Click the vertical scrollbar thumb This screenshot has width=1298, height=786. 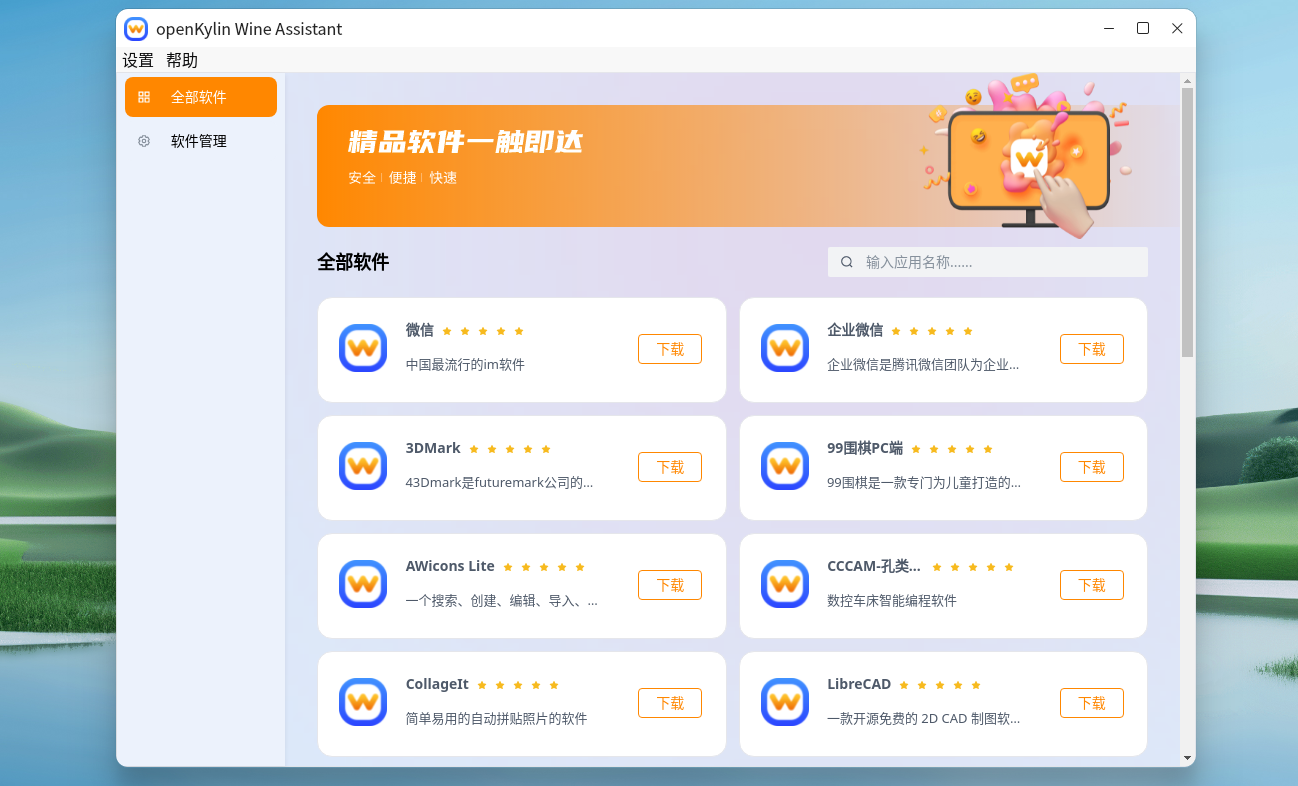tap(1187, 222)
